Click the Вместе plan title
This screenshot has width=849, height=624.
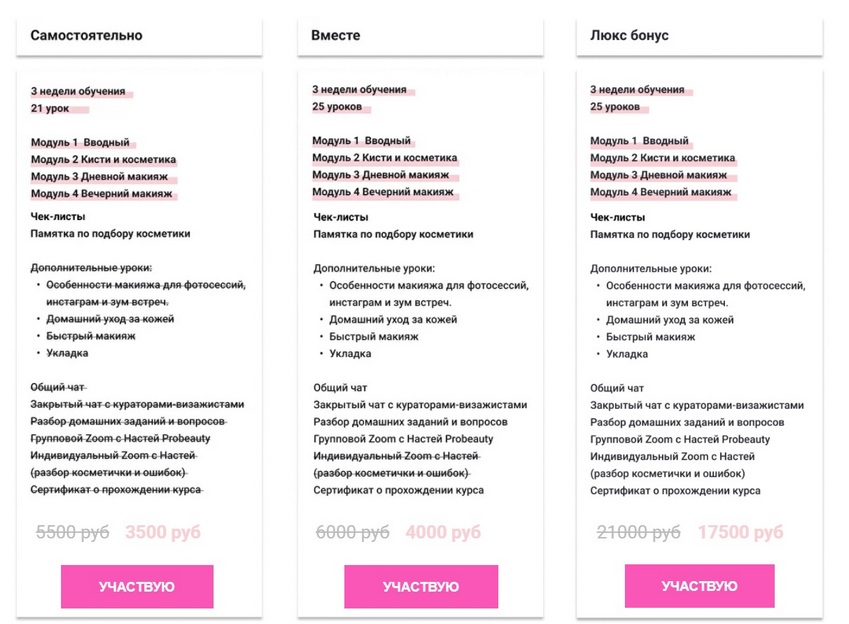pyautogui.click(x=336, y=35)
